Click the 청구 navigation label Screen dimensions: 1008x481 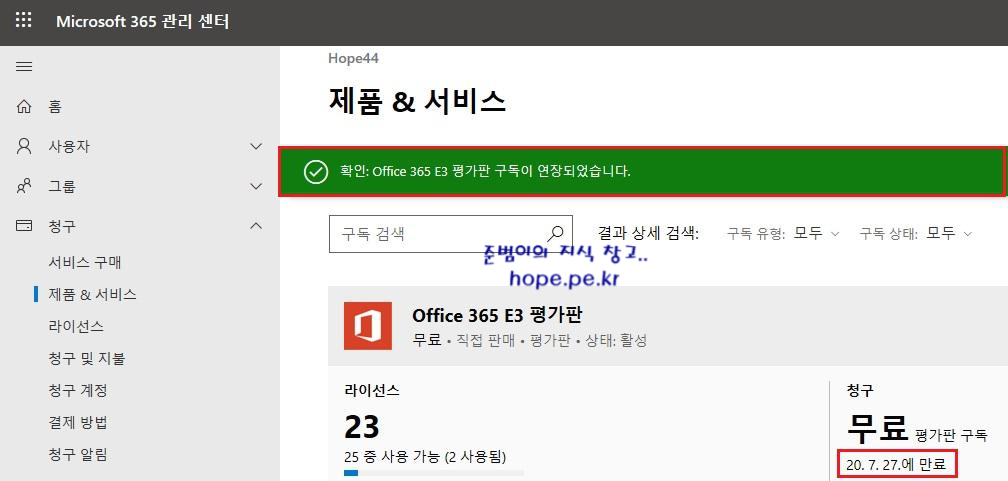pos(62,226)
